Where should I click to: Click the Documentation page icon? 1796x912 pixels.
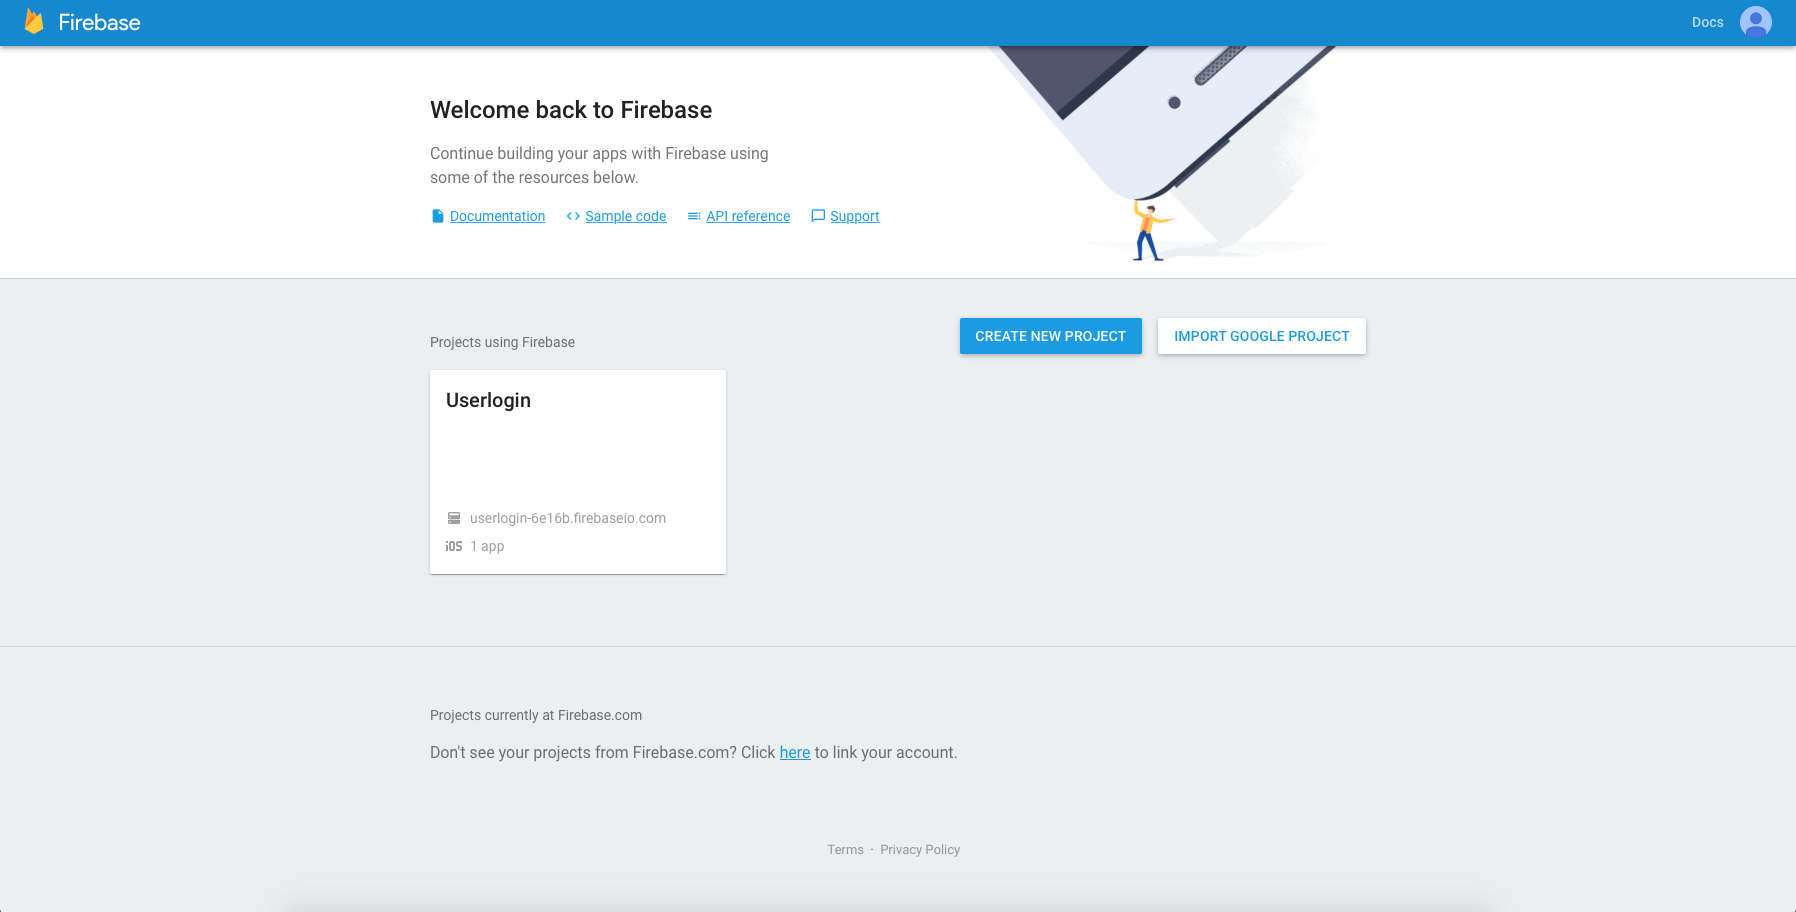click(437, 216)
